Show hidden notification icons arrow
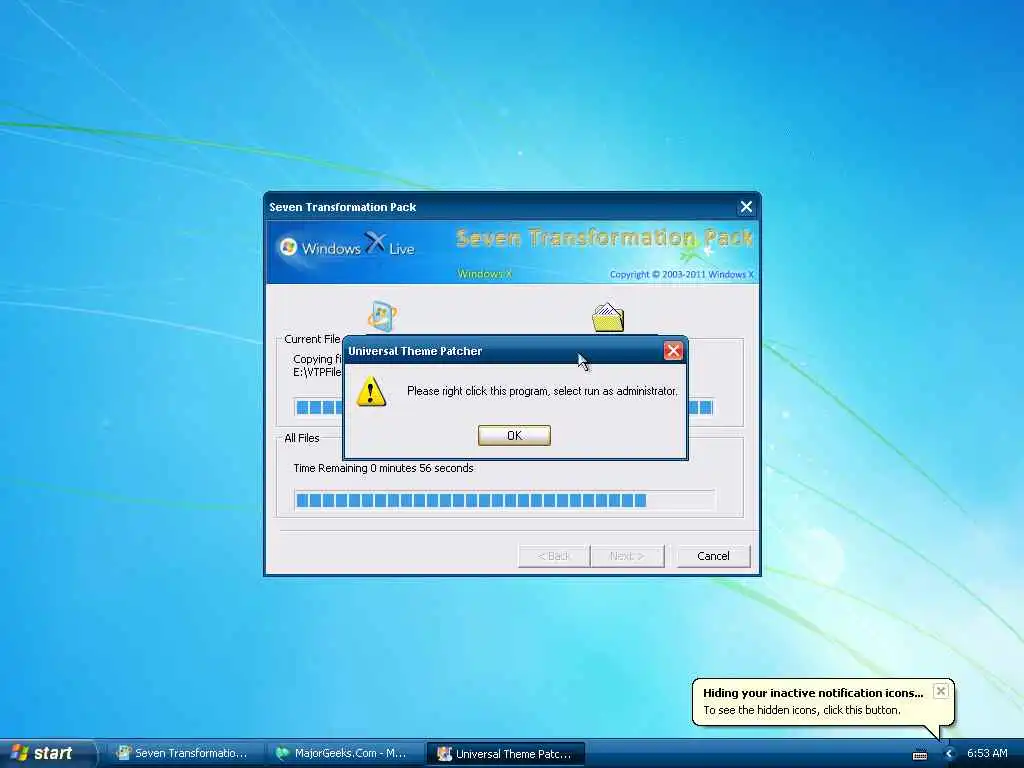This screenshot has width=1024, height=768. coord(949,754)
